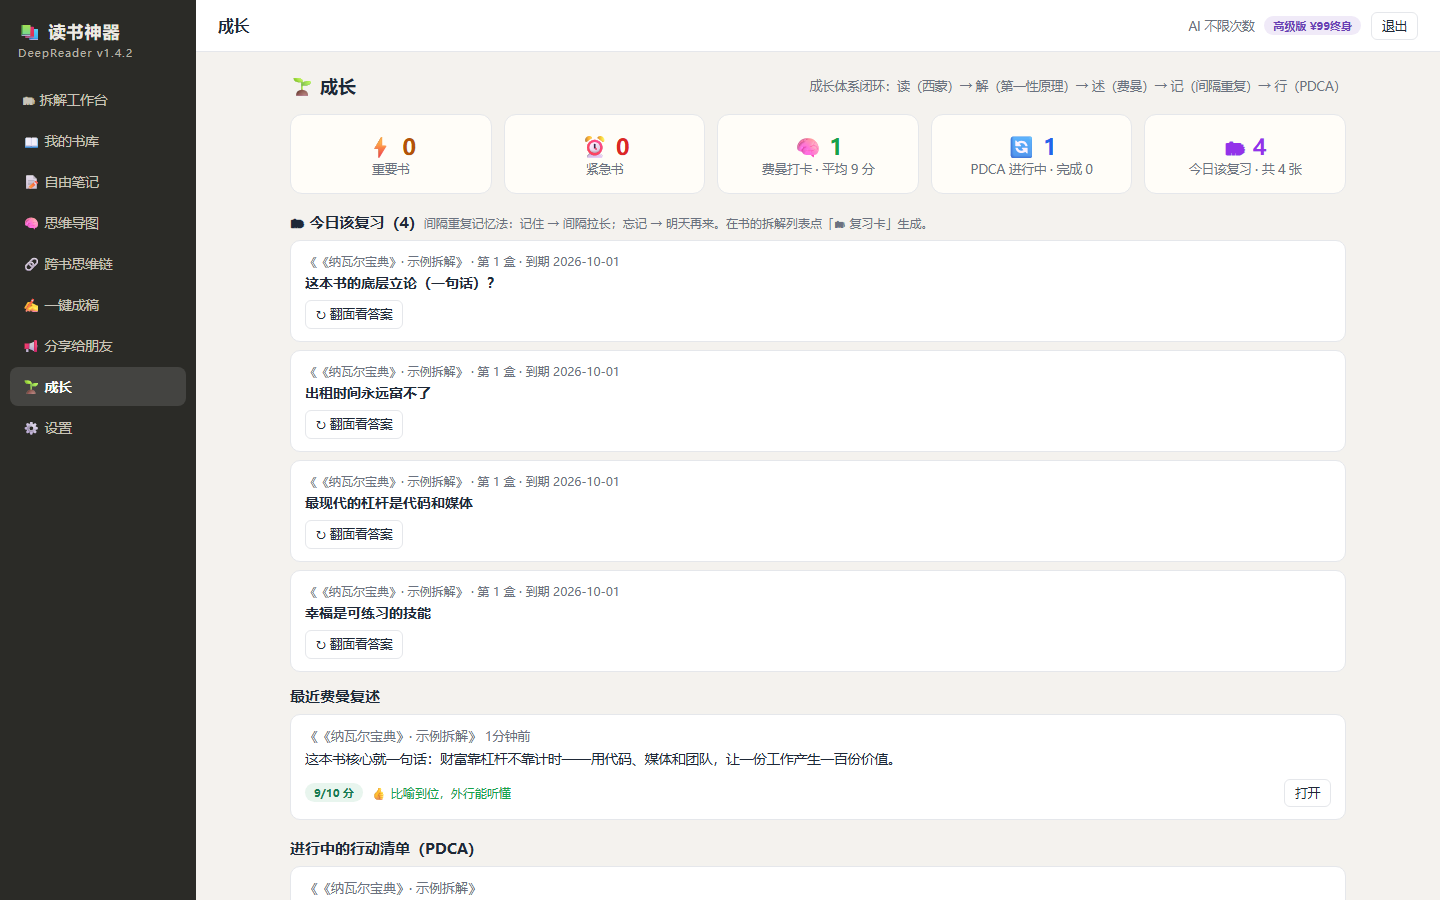The image size is (1440, 900).
Task: Click the 成长体系闭环 flow description text
Action: [1074, 86]
